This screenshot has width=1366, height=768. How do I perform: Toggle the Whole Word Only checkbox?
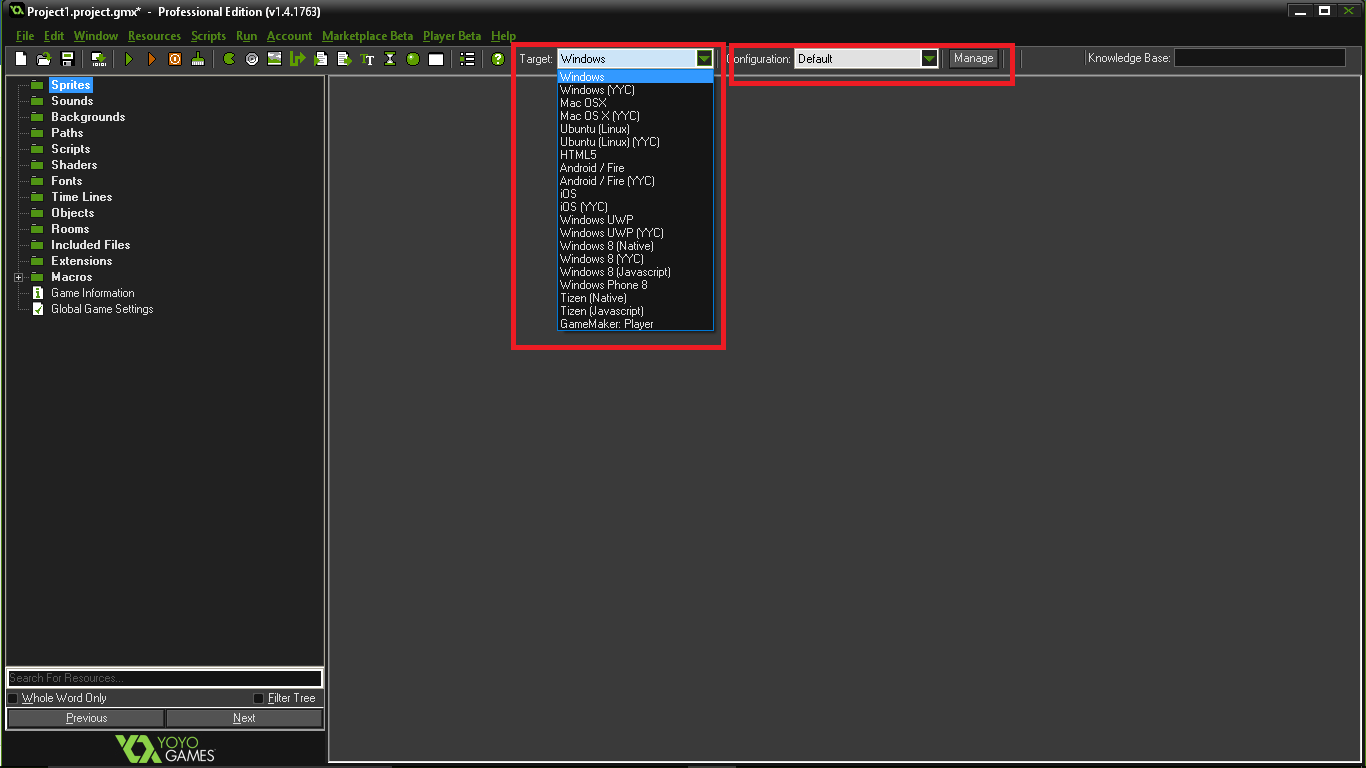(x=13, y=698)
